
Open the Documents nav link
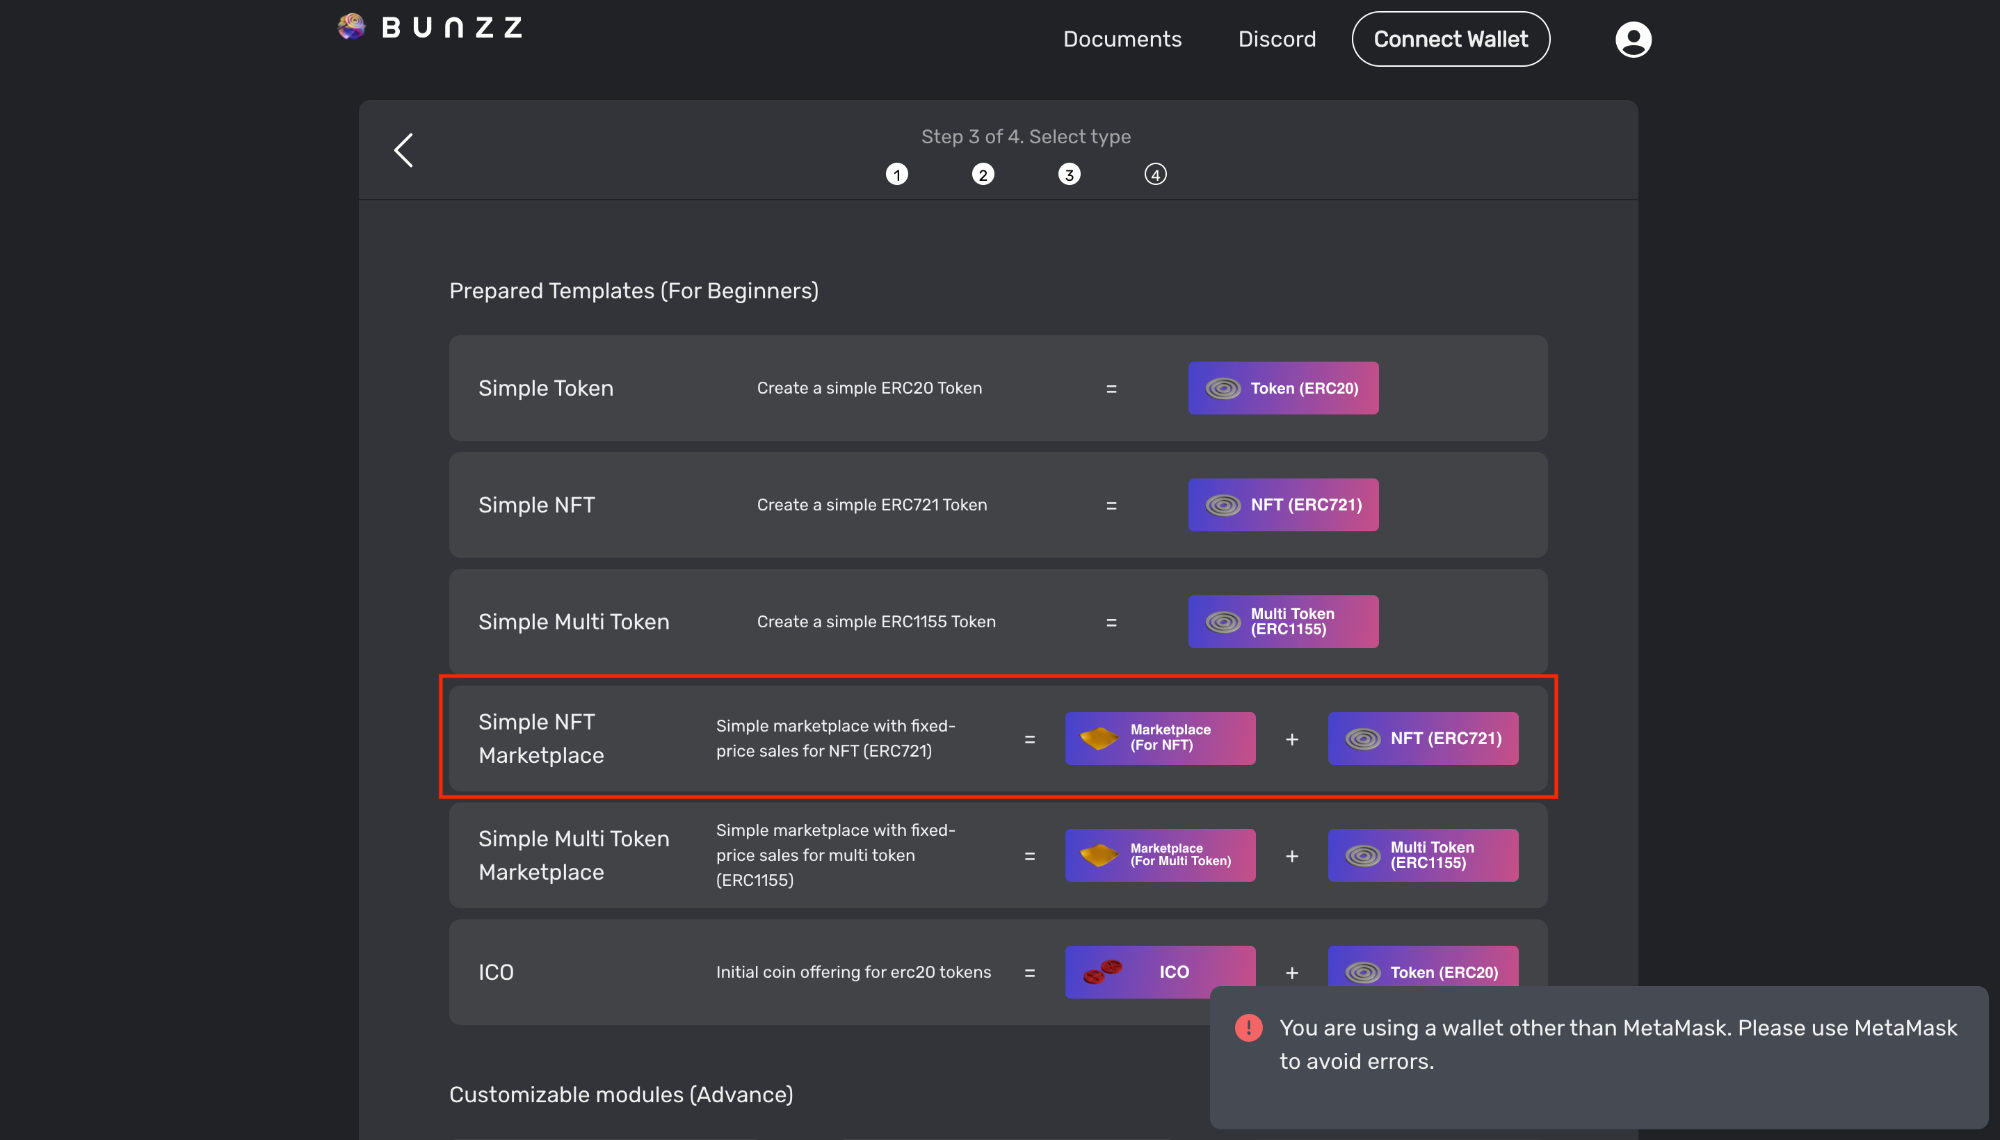[1122, 39]
